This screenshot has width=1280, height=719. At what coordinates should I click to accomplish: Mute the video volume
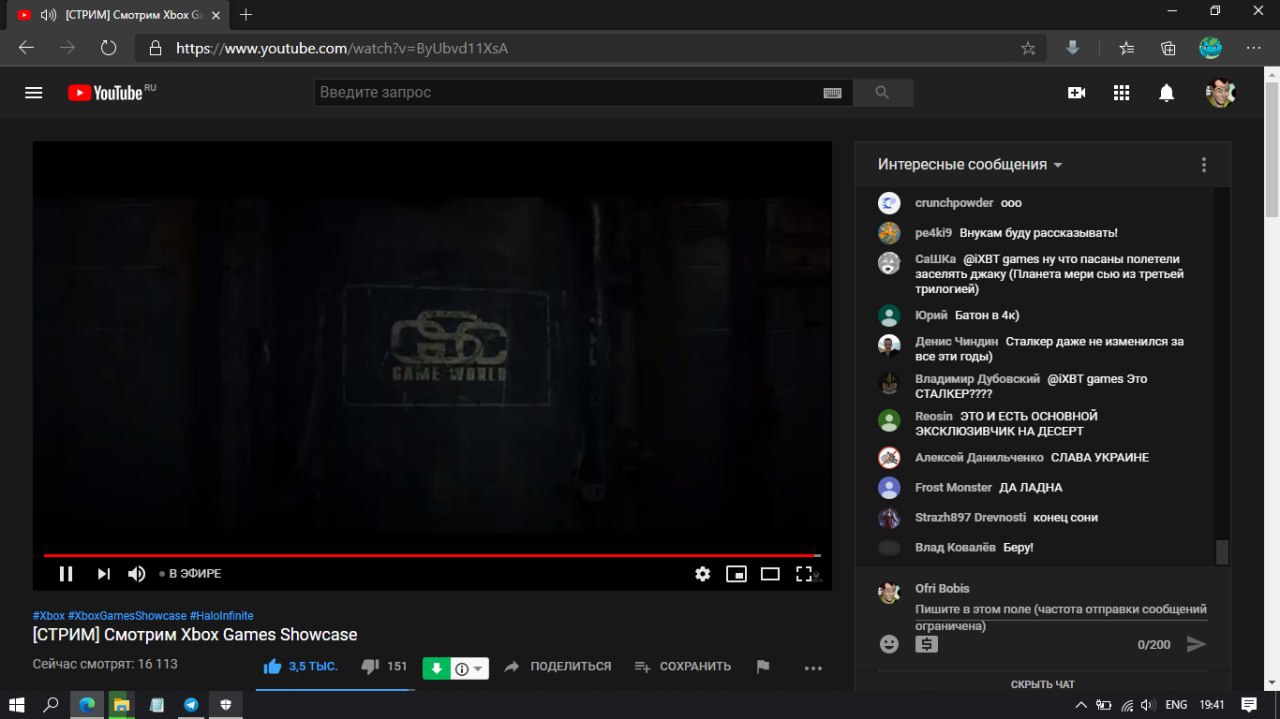click(x=137, y=574)
